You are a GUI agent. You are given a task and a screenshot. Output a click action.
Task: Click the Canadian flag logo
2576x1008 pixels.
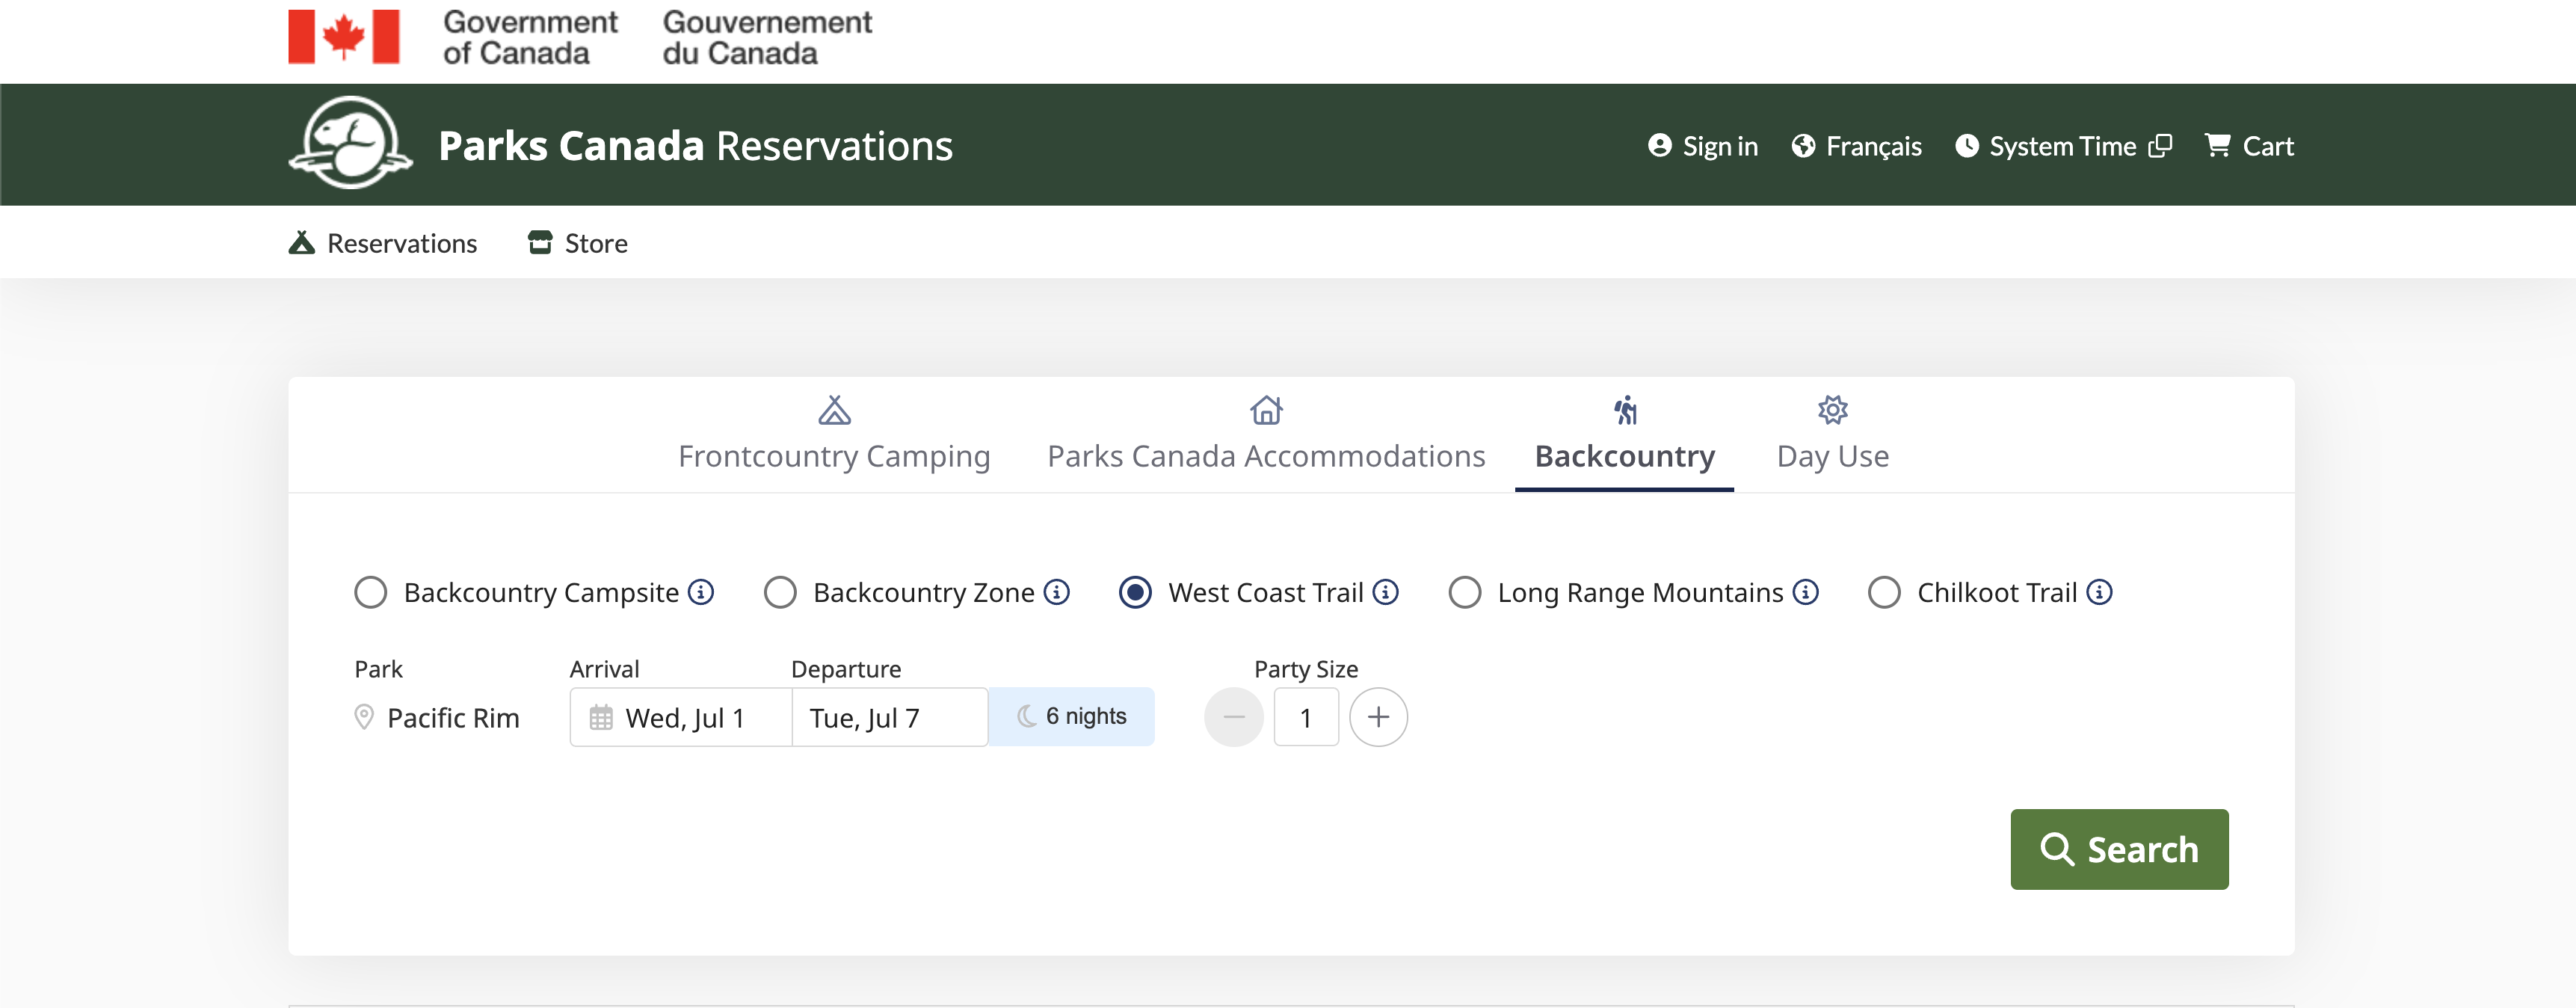pos(344,36)
